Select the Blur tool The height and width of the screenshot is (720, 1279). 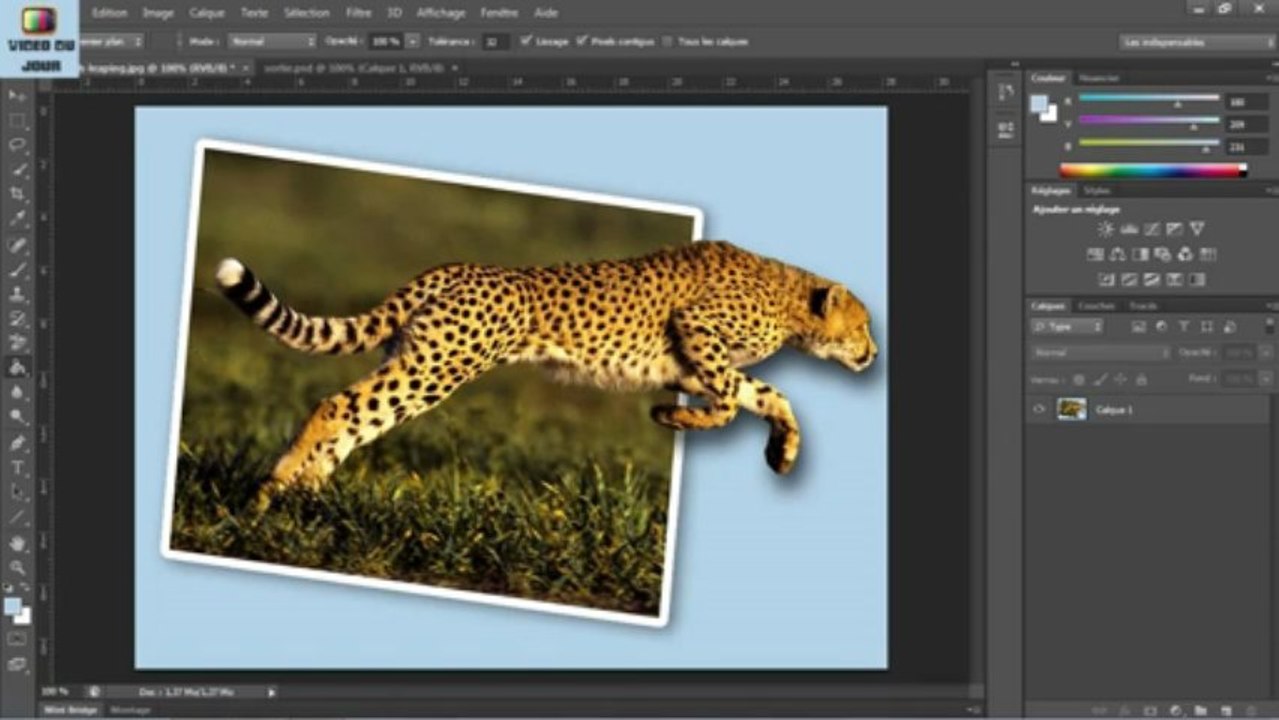point(17,392)
